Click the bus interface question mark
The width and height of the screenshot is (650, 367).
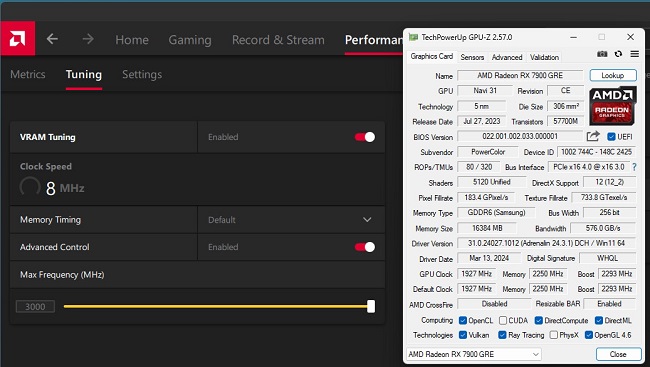tap(634, 167)
